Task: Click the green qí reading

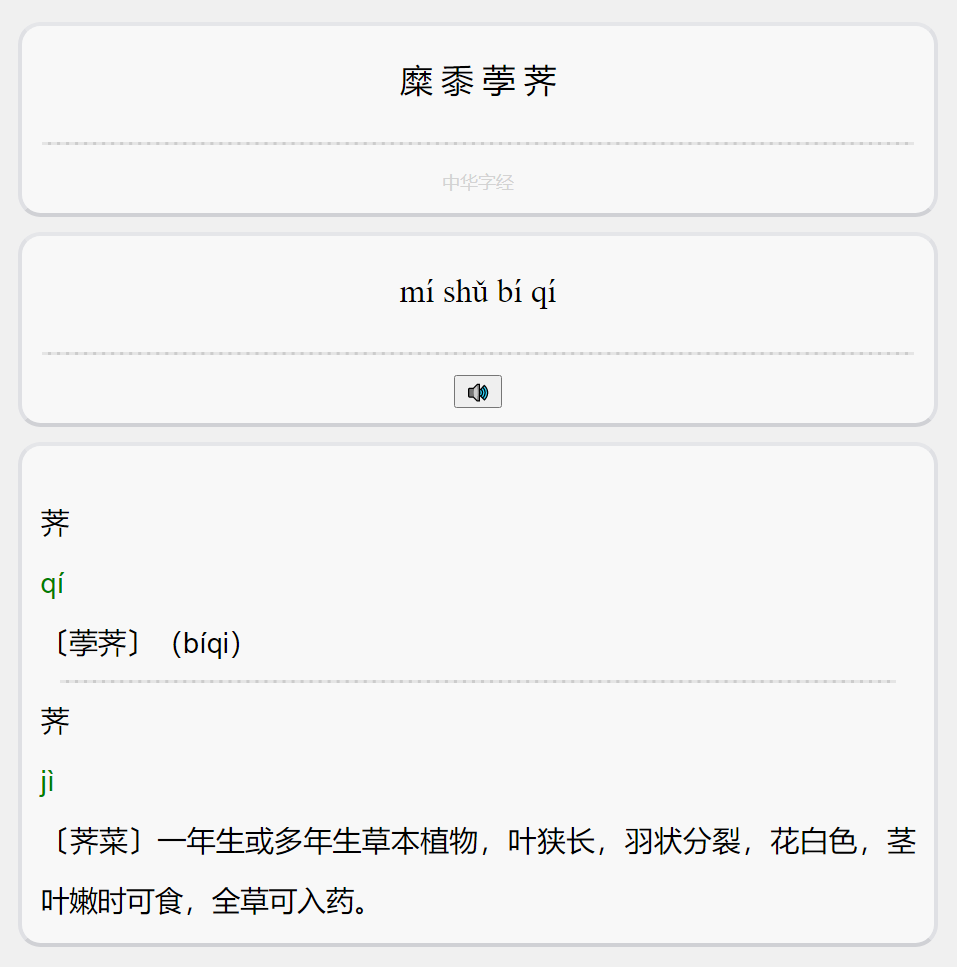Action: click(52, 583)
